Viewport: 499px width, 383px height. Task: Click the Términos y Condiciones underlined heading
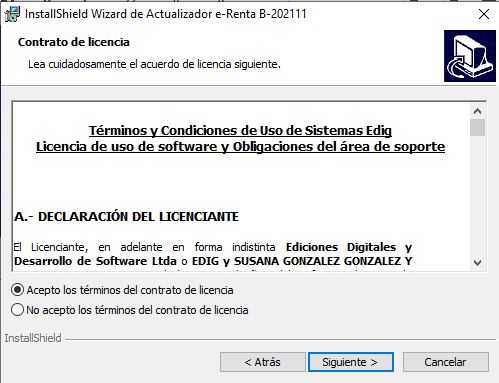coord(240,130)
